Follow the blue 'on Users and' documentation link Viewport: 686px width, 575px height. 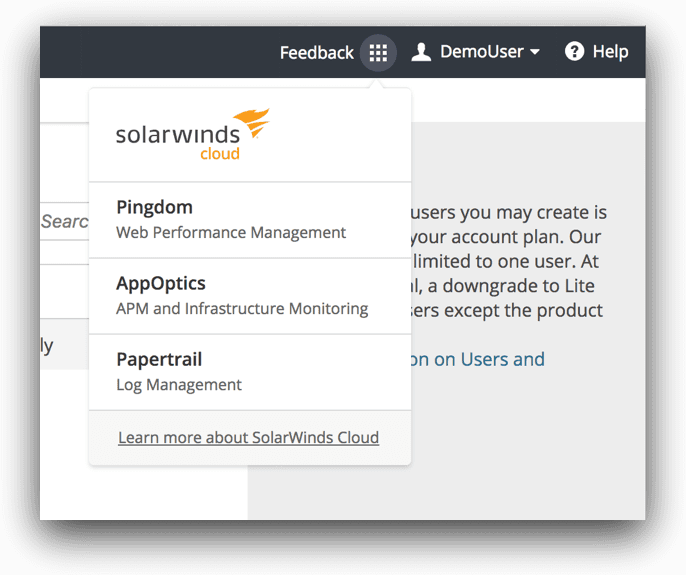pos(478,359)
